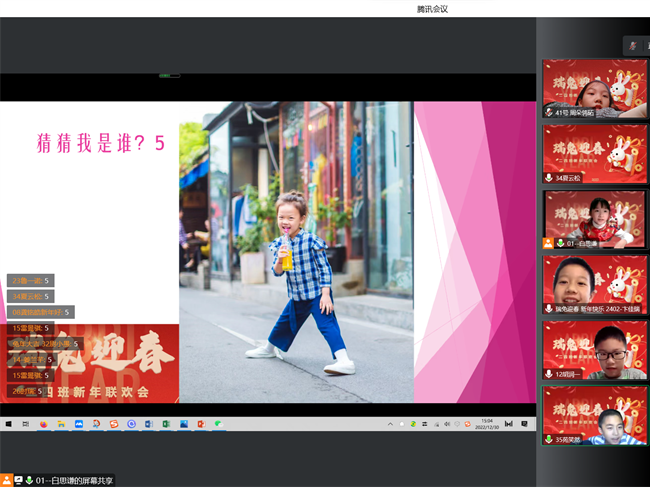Select the 34夏云松 participant video tile
The width and height of the screenshot is (650, 495).
point(594,154)
